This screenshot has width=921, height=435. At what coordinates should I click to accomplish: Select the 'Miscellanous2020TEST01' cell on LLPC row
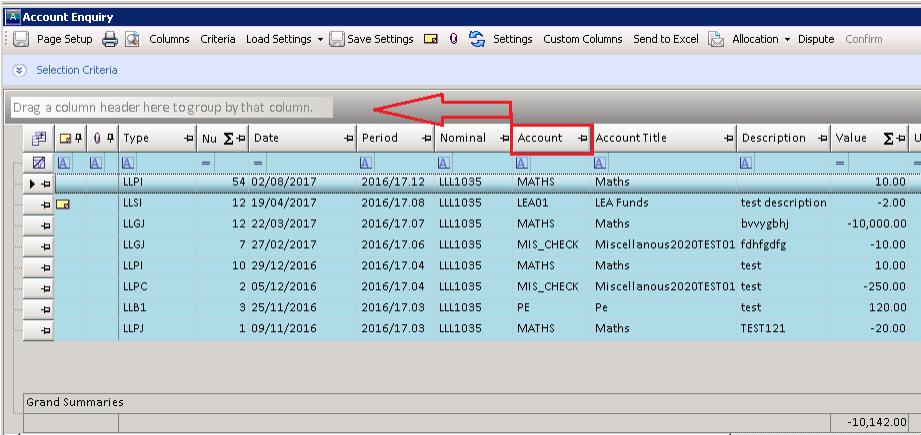click(x=665, y=286)
